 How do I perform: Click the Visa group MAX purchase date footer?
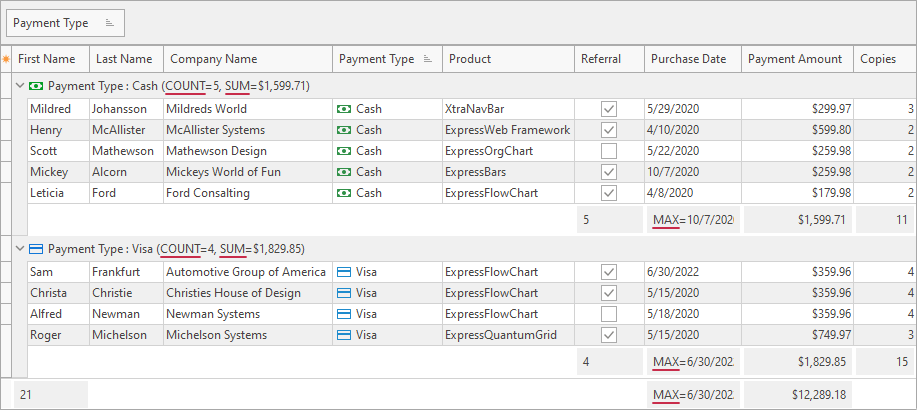(694, 362)
